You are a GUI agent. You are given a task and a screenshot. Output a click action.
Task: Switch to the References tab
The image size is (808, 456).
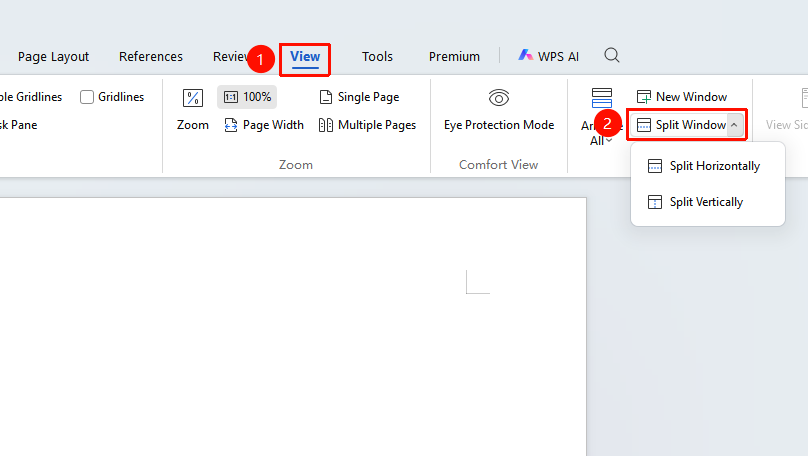(x=150, y=57)
